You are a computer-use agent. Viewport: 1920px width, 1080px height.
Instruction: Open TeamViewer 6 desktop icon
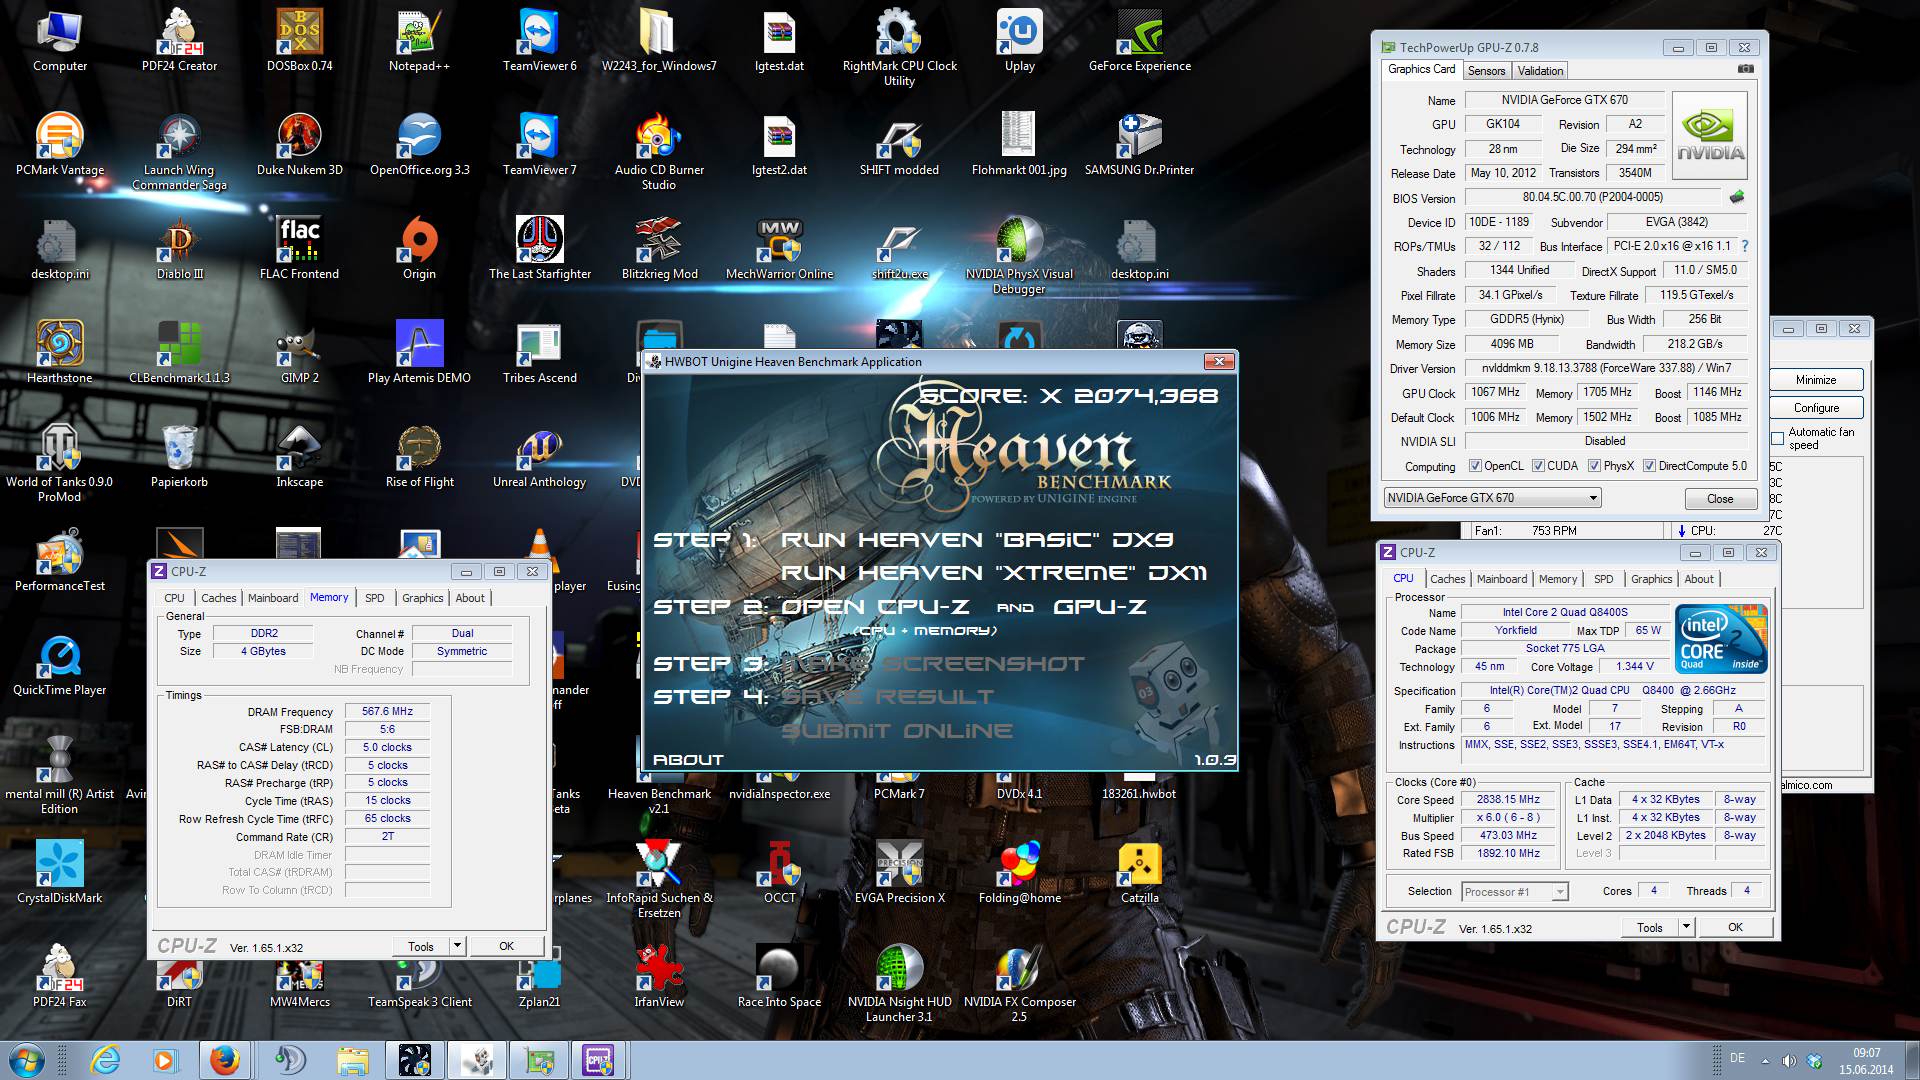coord(539,40)
